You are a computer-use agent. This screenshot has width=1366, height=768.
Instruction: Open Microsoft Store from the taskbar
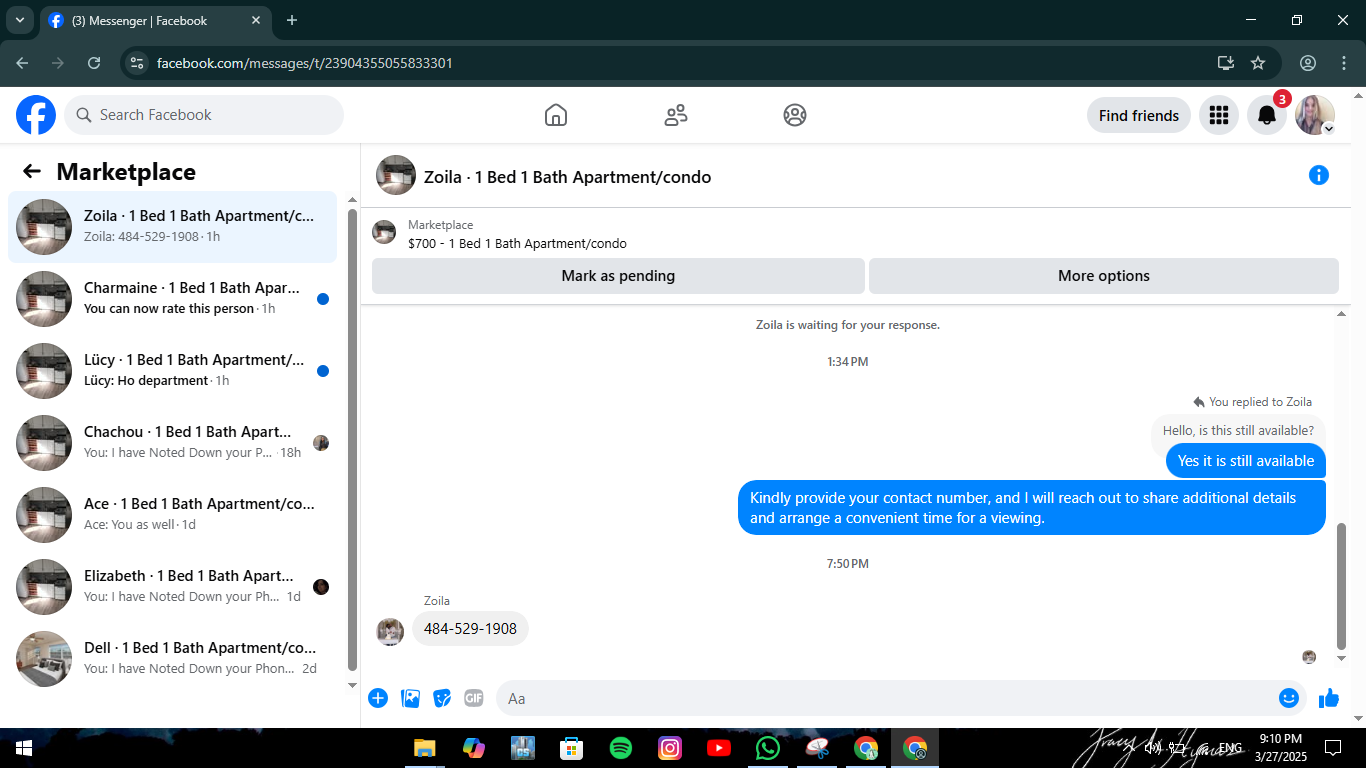(x=572, y=748)
